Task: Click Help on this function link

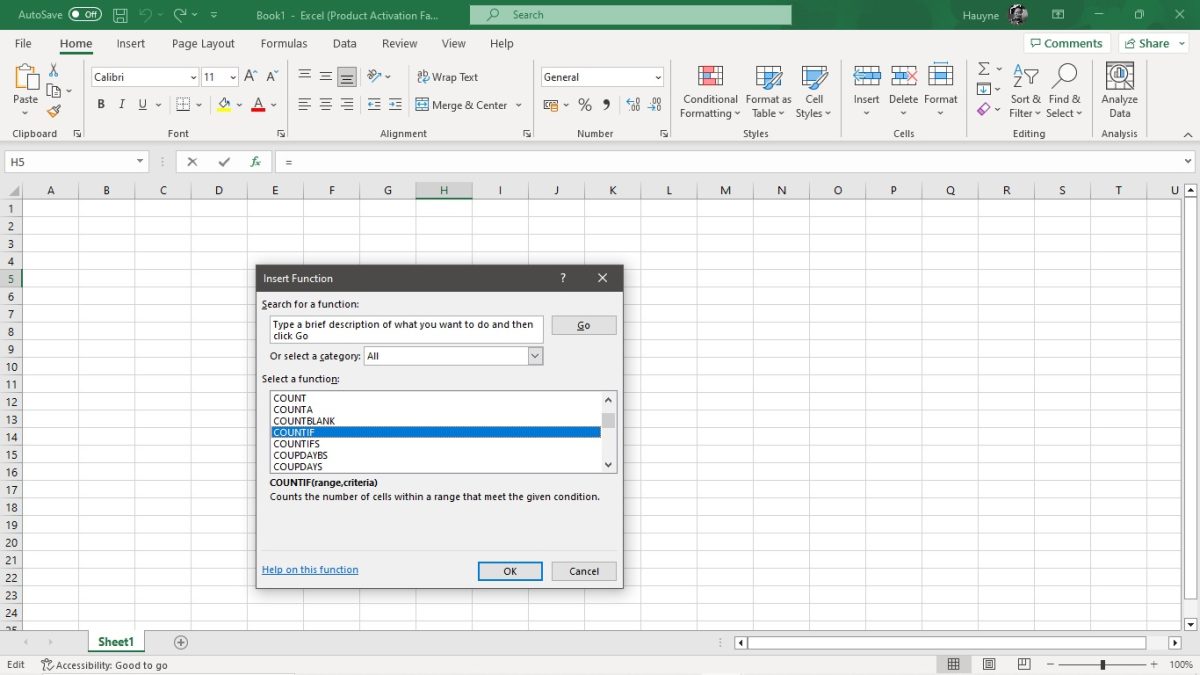Action: pos(310,569)
